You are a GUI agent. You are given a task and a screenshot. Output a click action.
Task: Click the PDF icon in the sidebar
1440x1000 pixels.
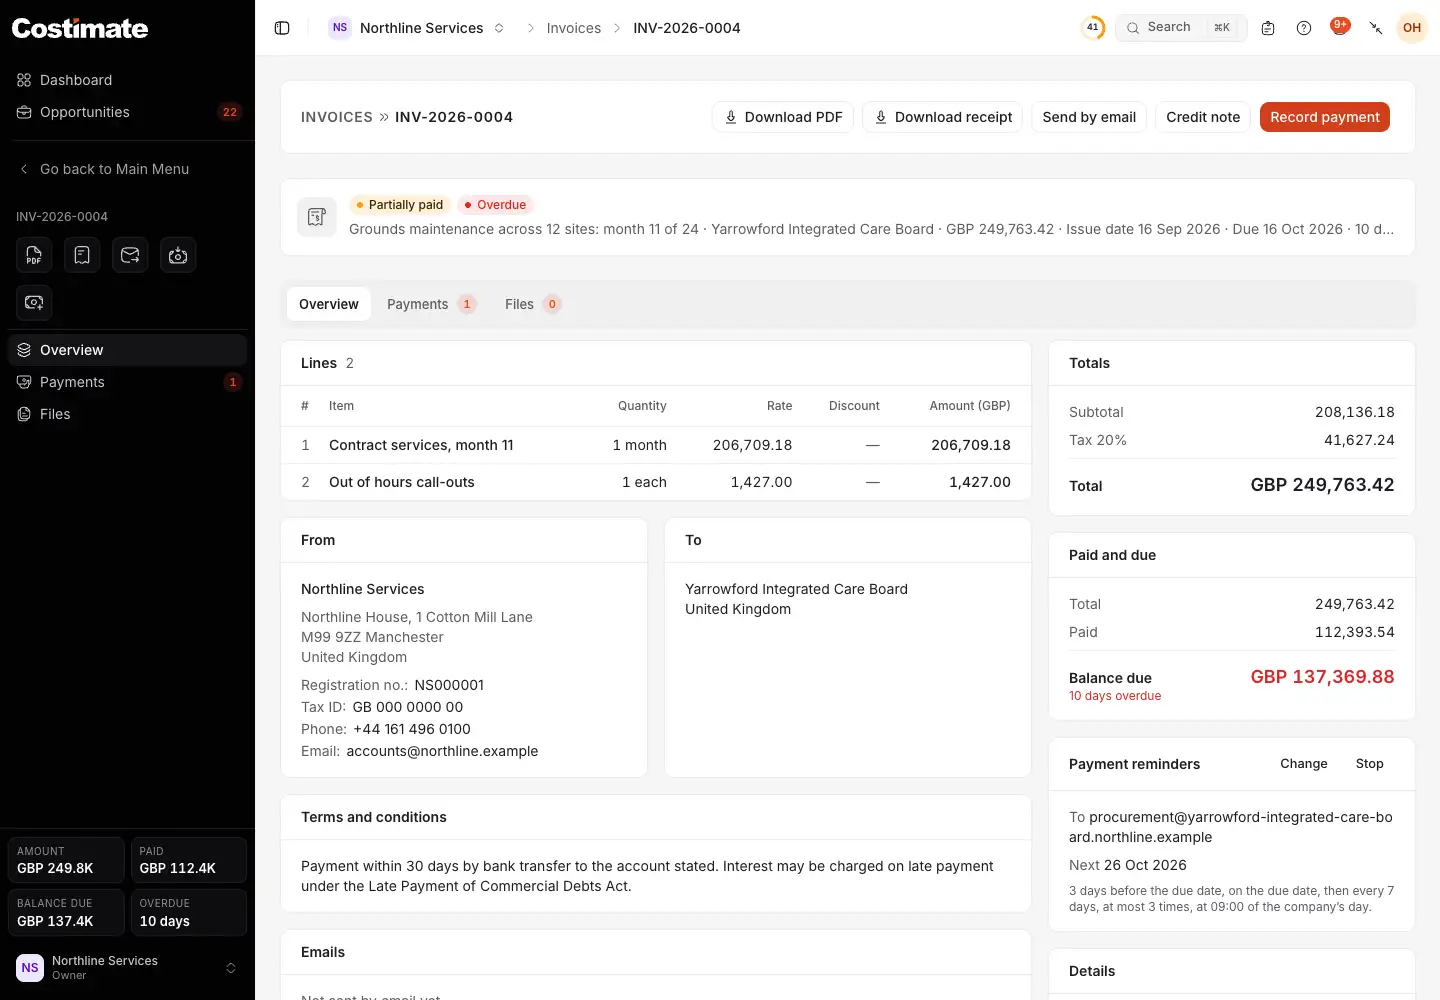34,255
